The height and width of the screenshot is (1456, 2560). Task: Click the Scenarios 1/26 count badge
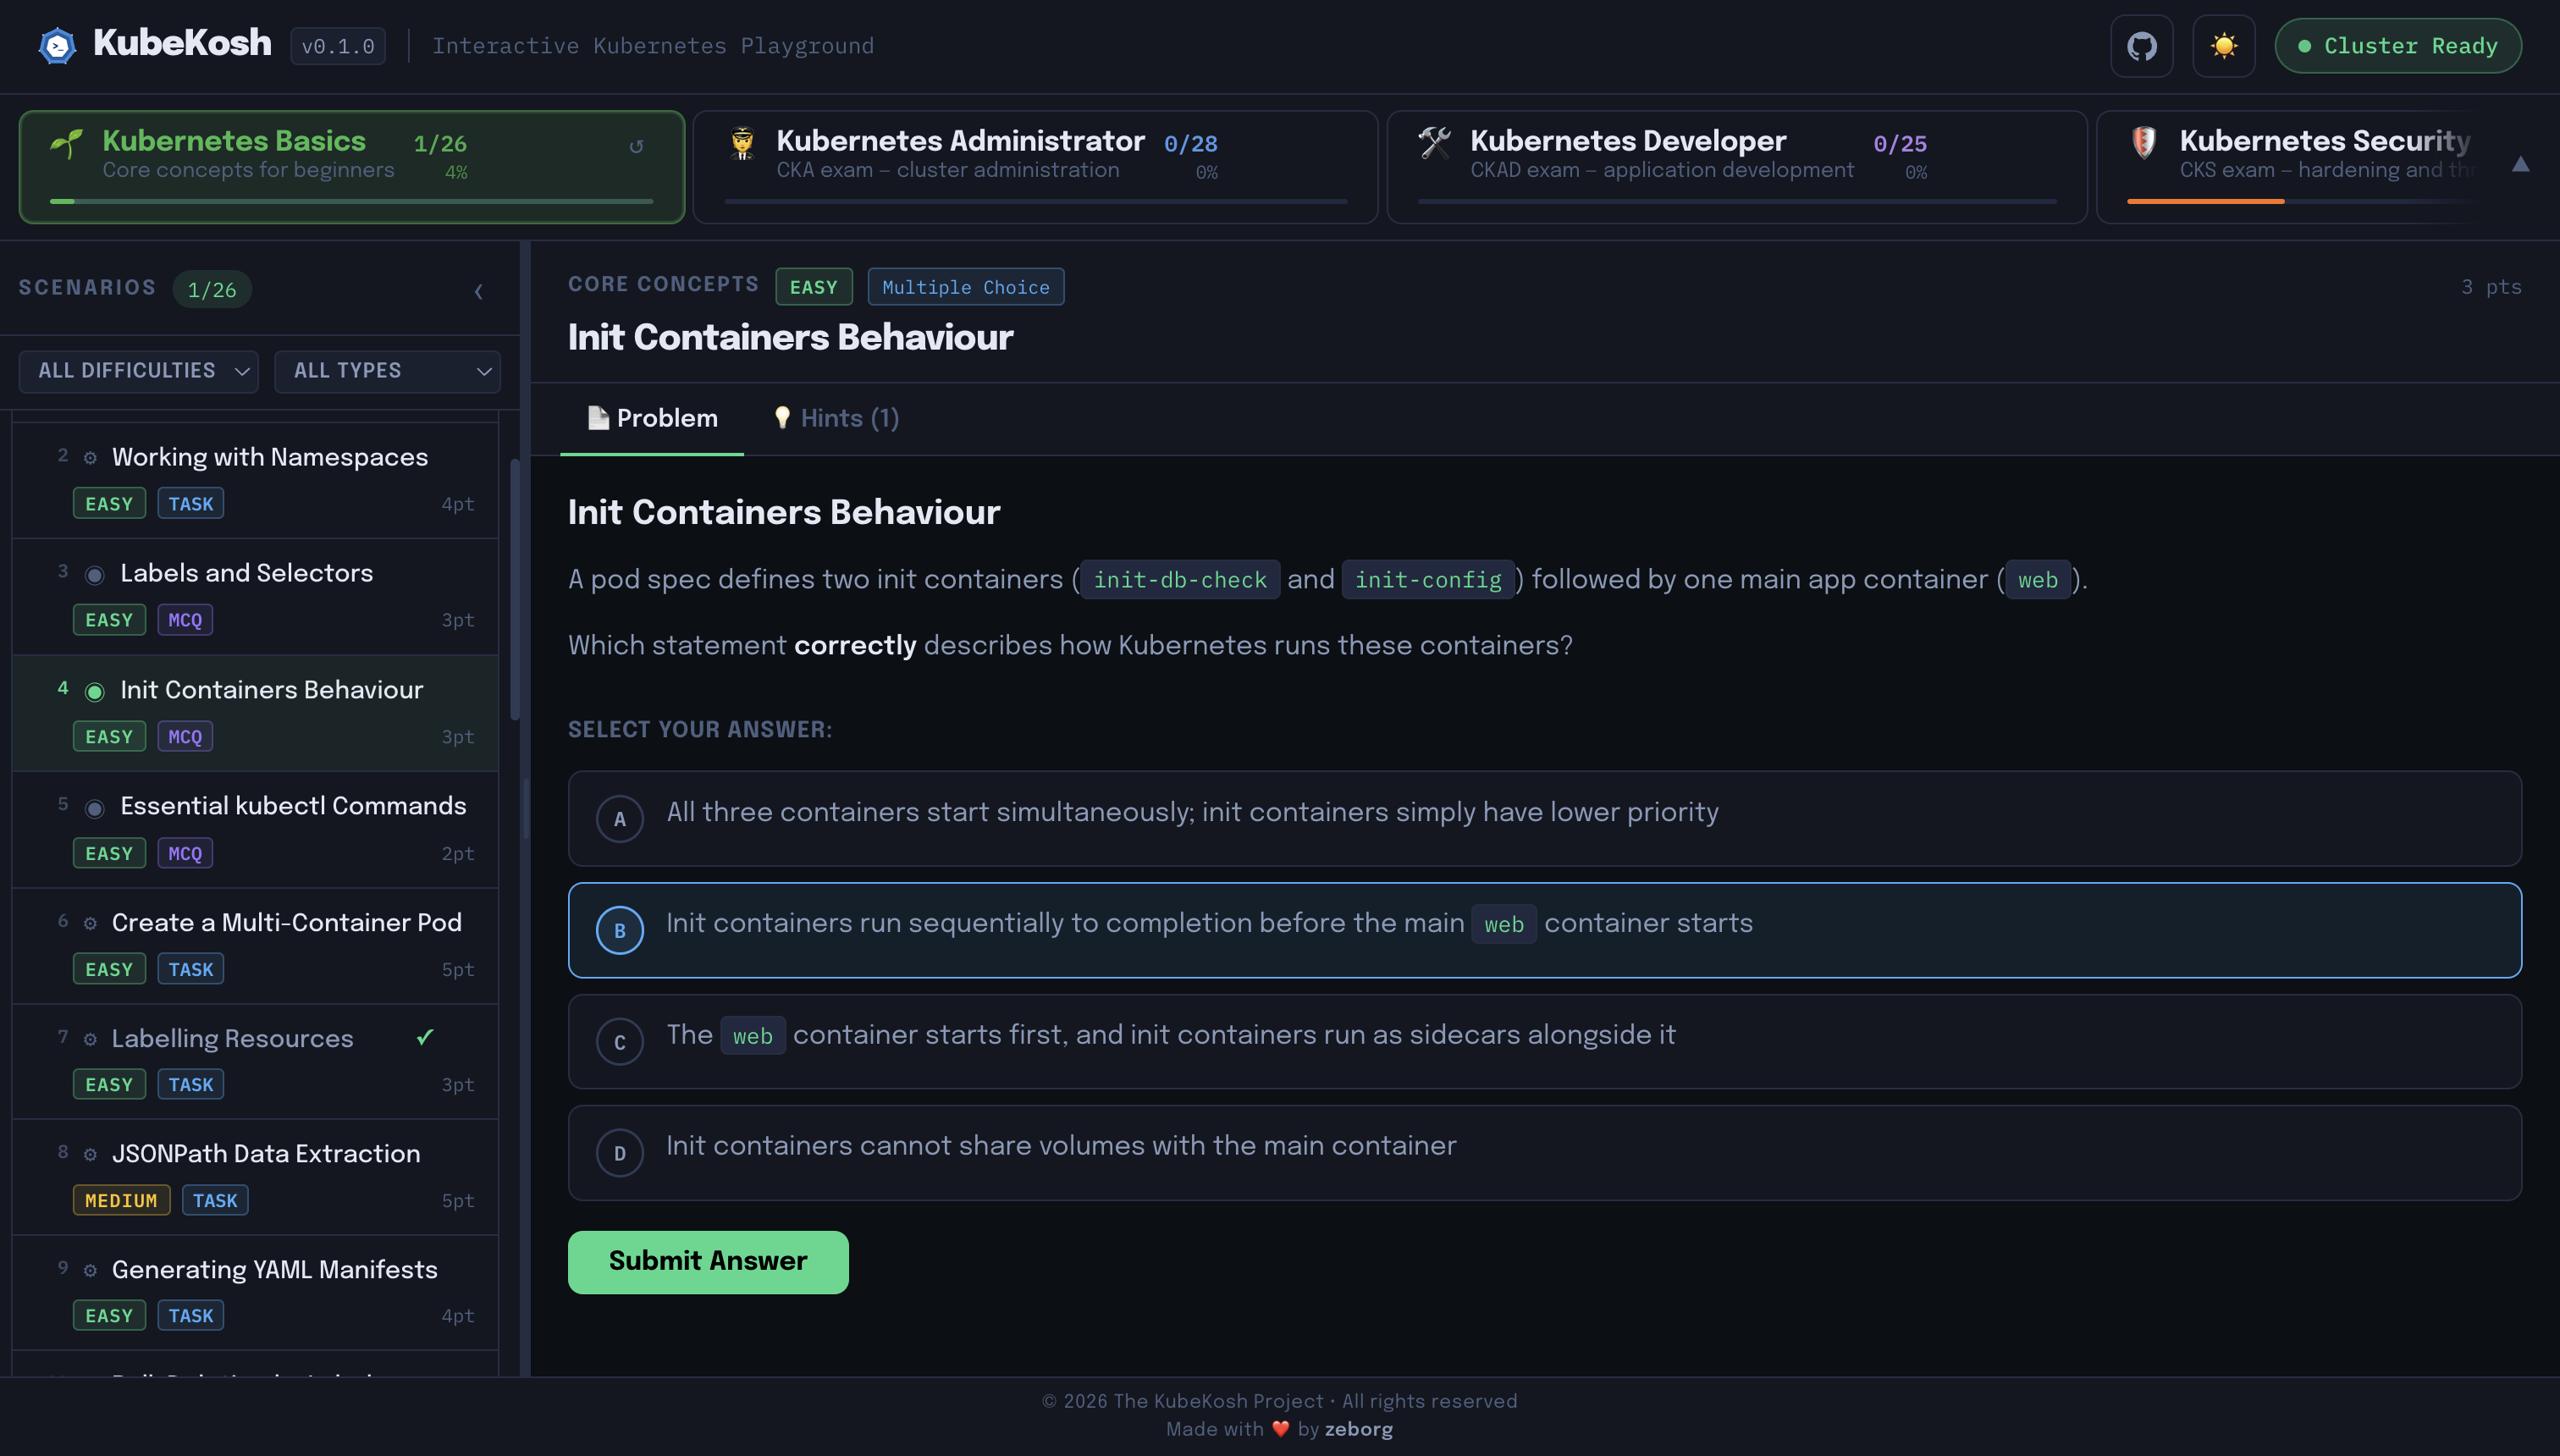tap(212, 289)
